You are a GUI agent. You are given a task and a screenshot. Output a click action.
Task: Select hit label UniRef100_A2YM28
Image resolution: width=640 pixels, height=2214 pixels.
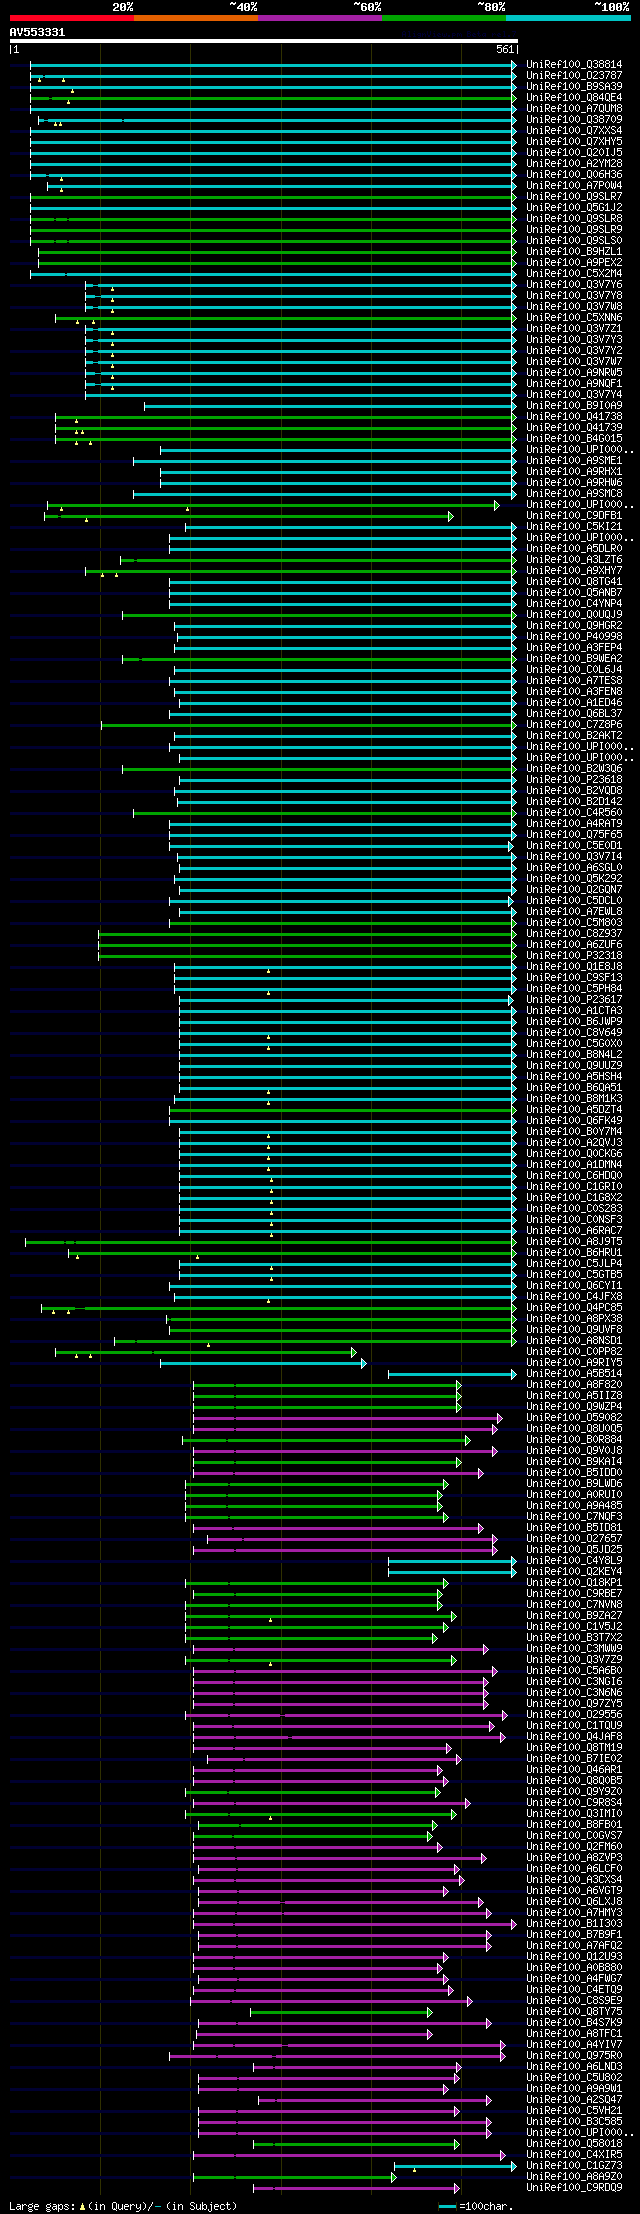click(574, 164)
